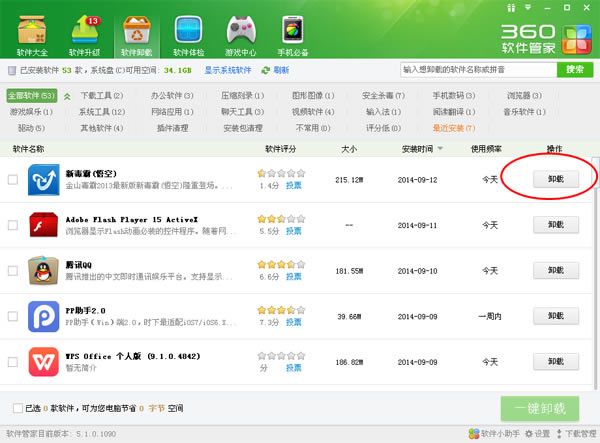The height and width of the screenshot is (443, 600).
Task: Click the uninstall search input field
Action: coord(478,70)
